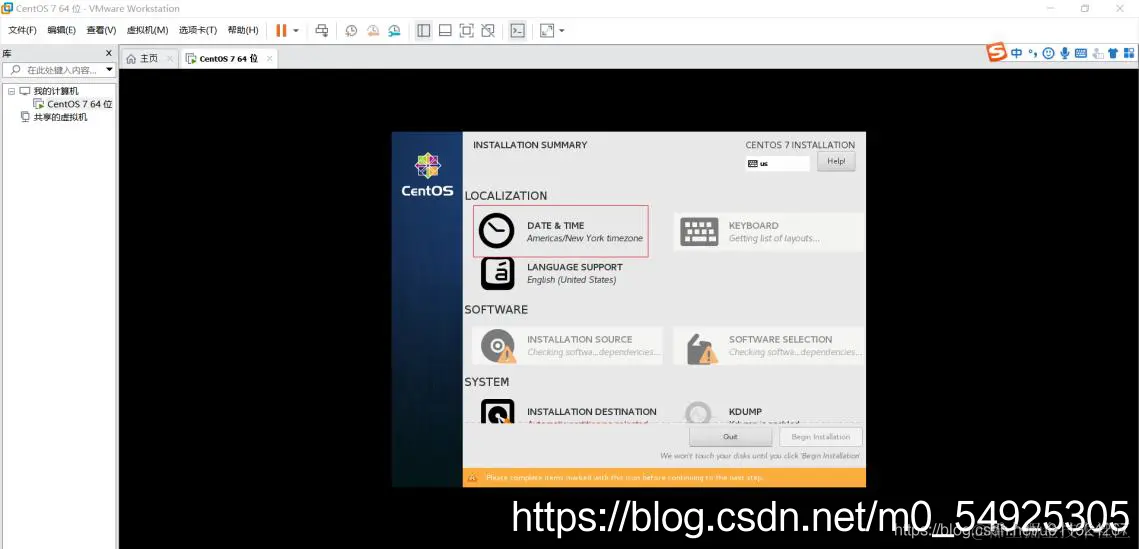Open the 编辑(E) menu

coord(61,30)
